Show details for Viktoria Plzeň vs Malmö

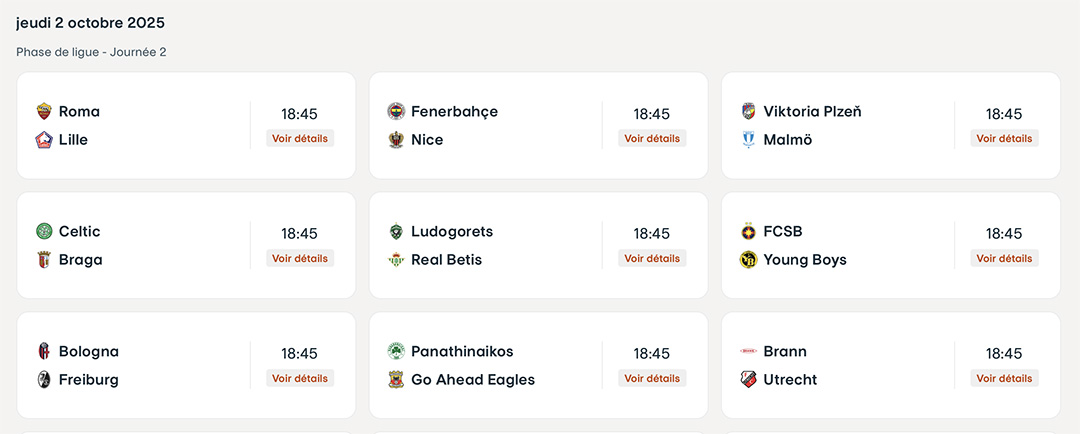(x=1004, y=139)
